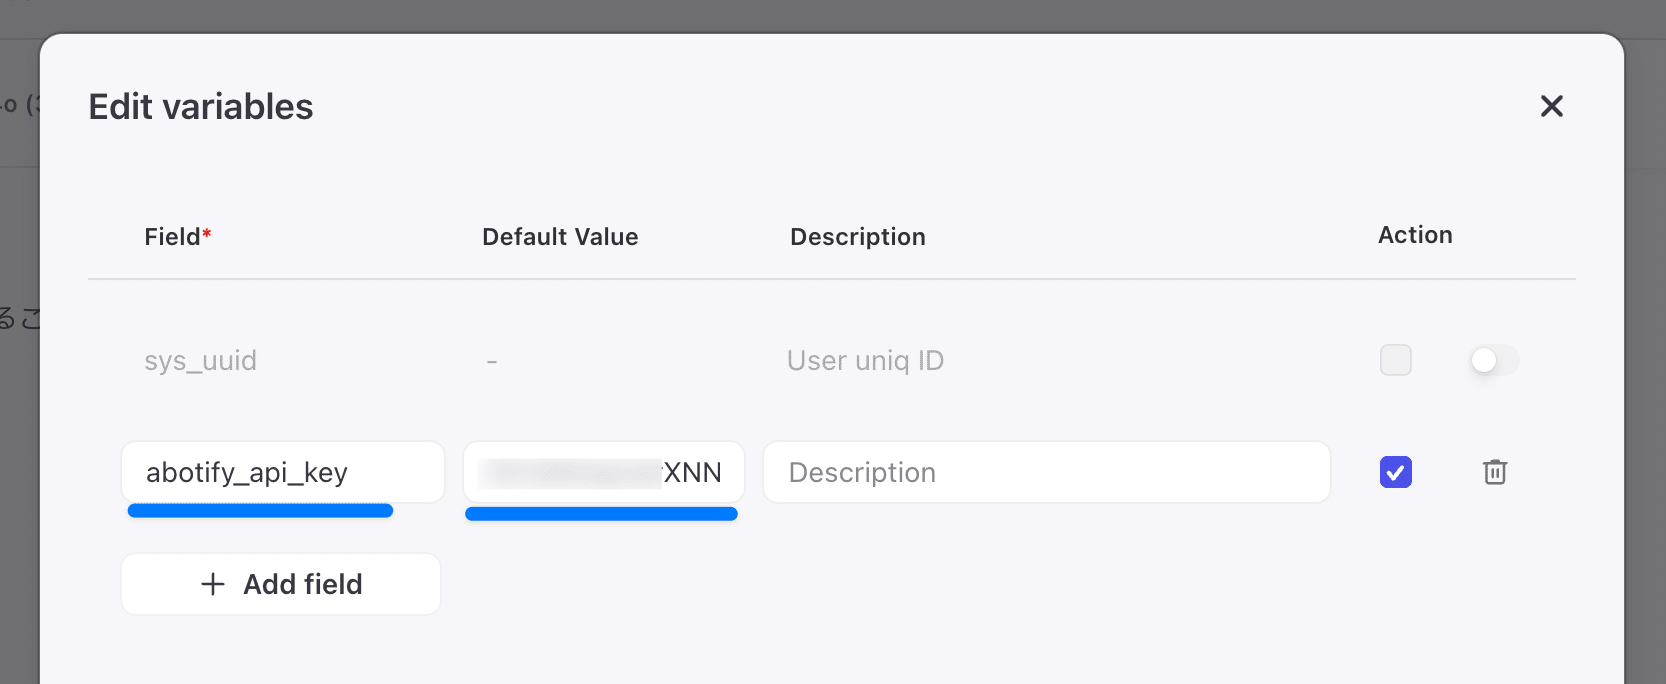Screen dimensions: 1666x684
Task: Click the Action column header
Action: [x=1414, y=235]
